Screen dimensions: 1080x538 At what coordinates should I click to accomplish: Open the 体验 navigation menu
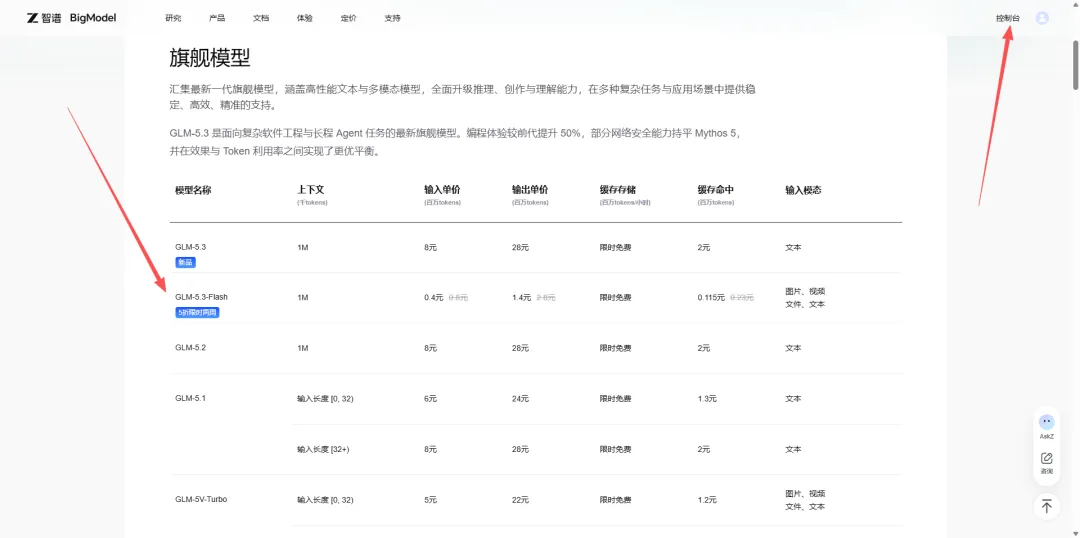(x=304, y=18)
